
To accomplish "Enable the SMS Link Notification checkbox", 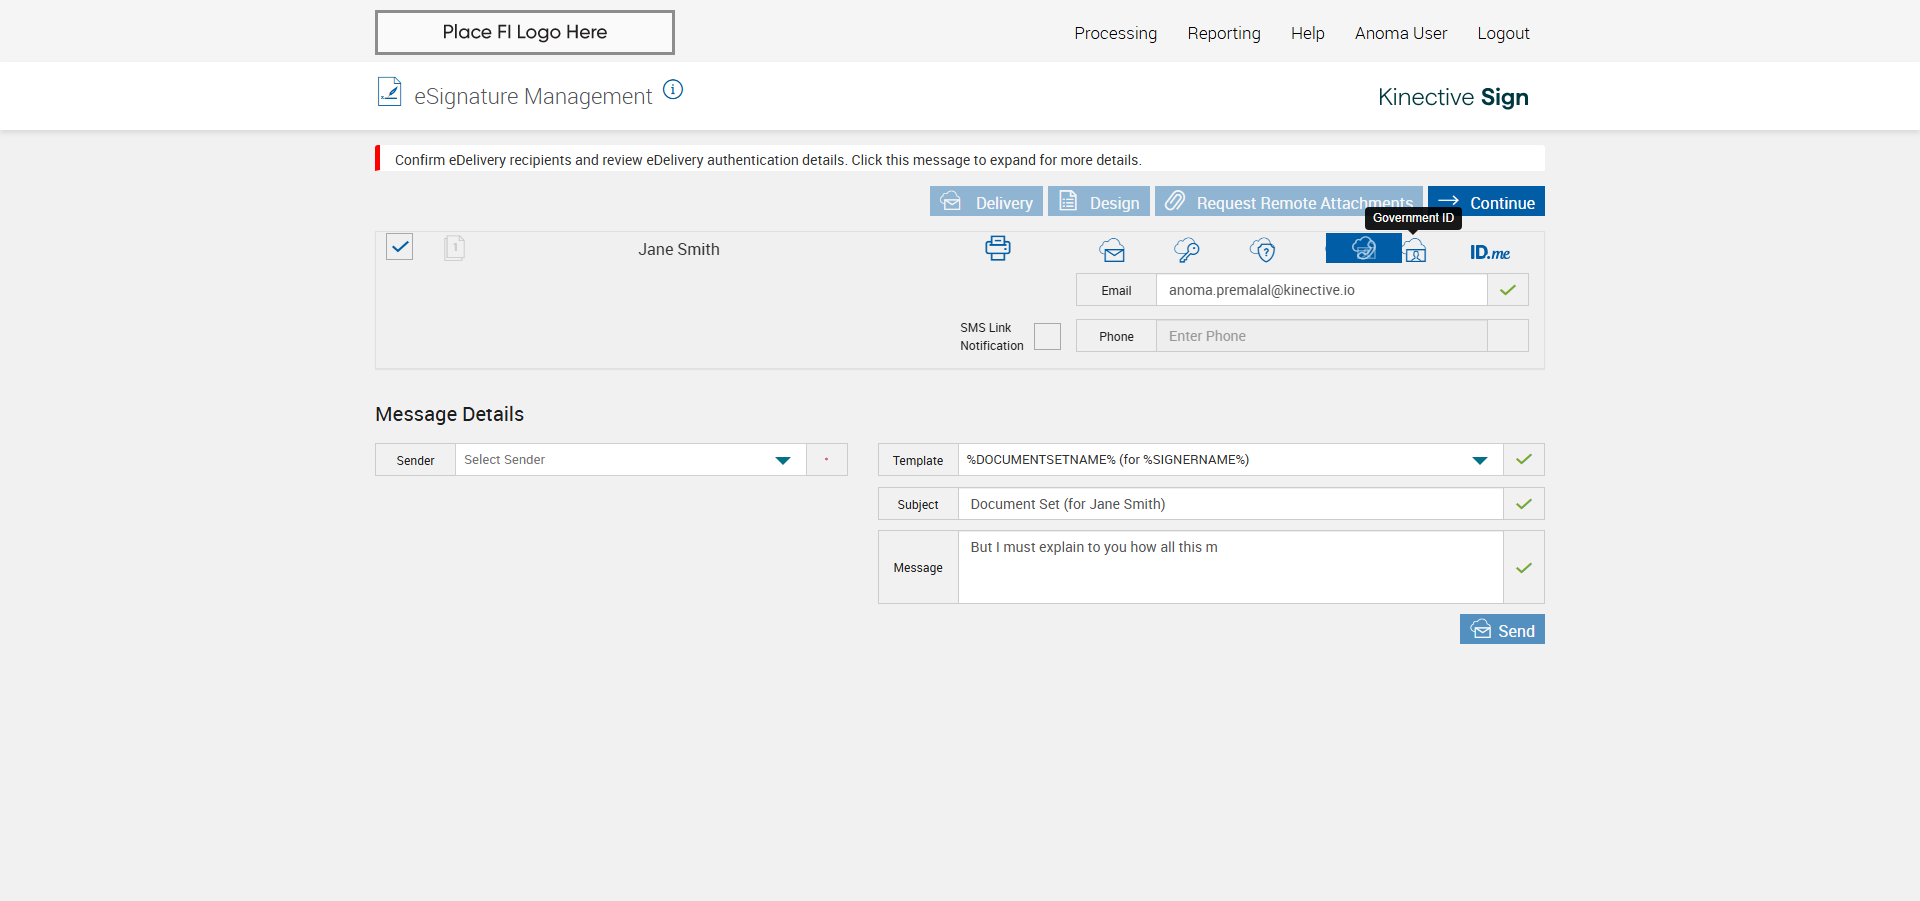I will point(1047,336).
